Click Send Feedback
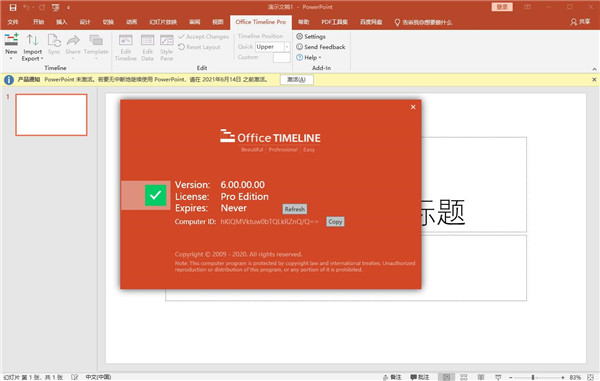 coord(321,47)
